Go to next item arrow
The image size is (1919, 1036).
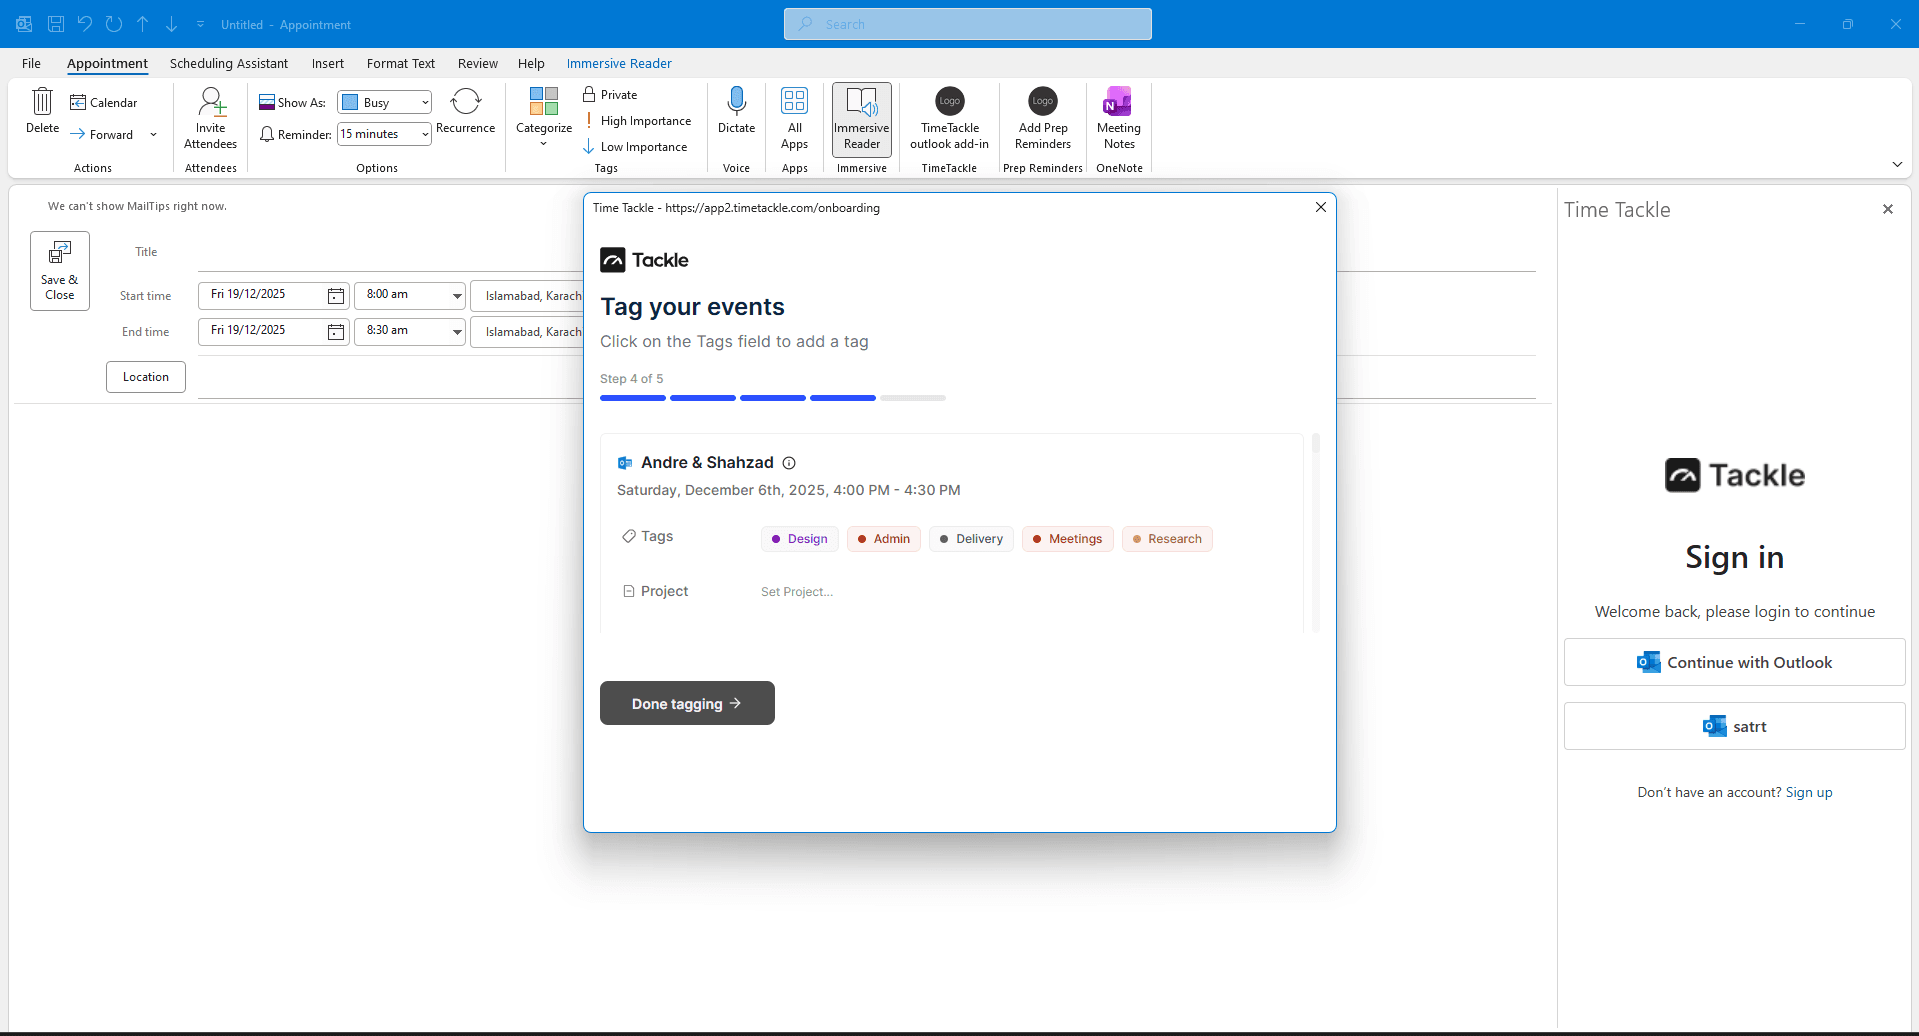[x=171, y=24]
